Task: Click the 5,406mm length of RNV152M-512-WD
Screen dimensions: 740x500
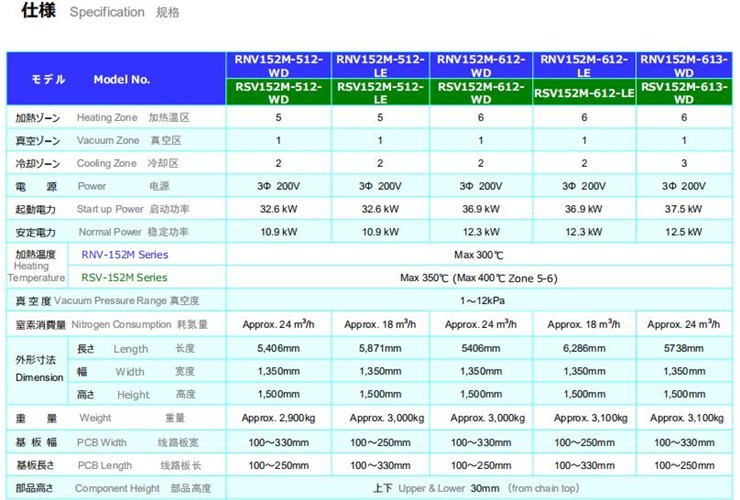Action: click(x=278, y=348)
